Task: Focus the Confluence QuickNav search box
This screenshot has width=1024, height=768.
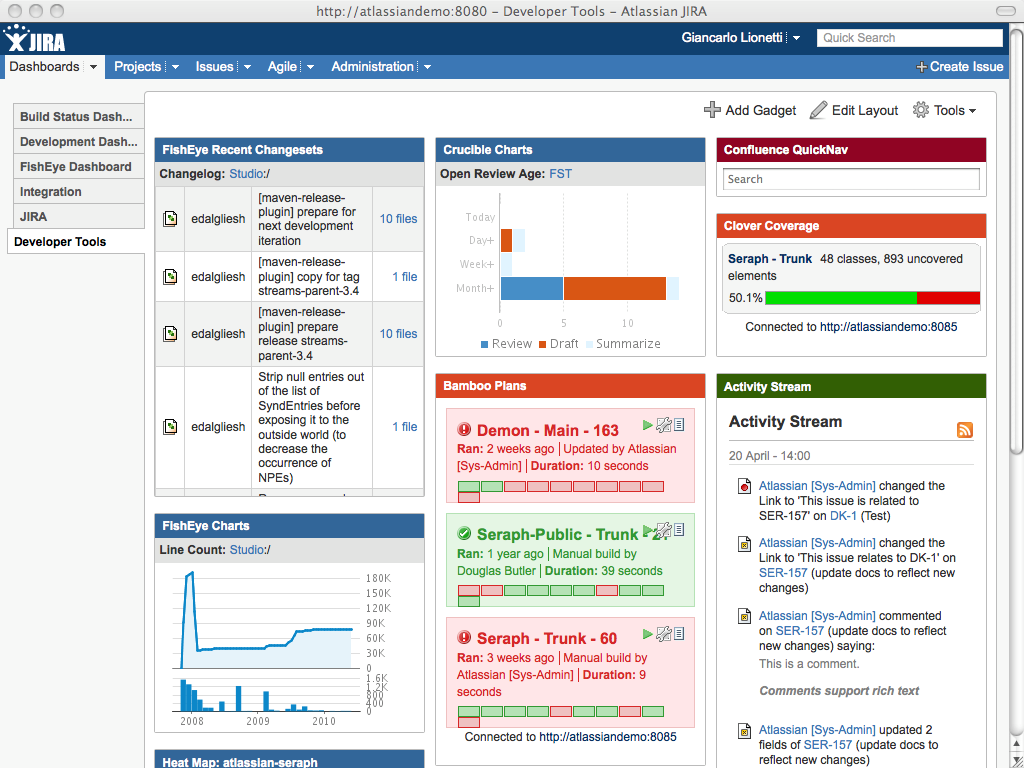Action: point(851,179)
